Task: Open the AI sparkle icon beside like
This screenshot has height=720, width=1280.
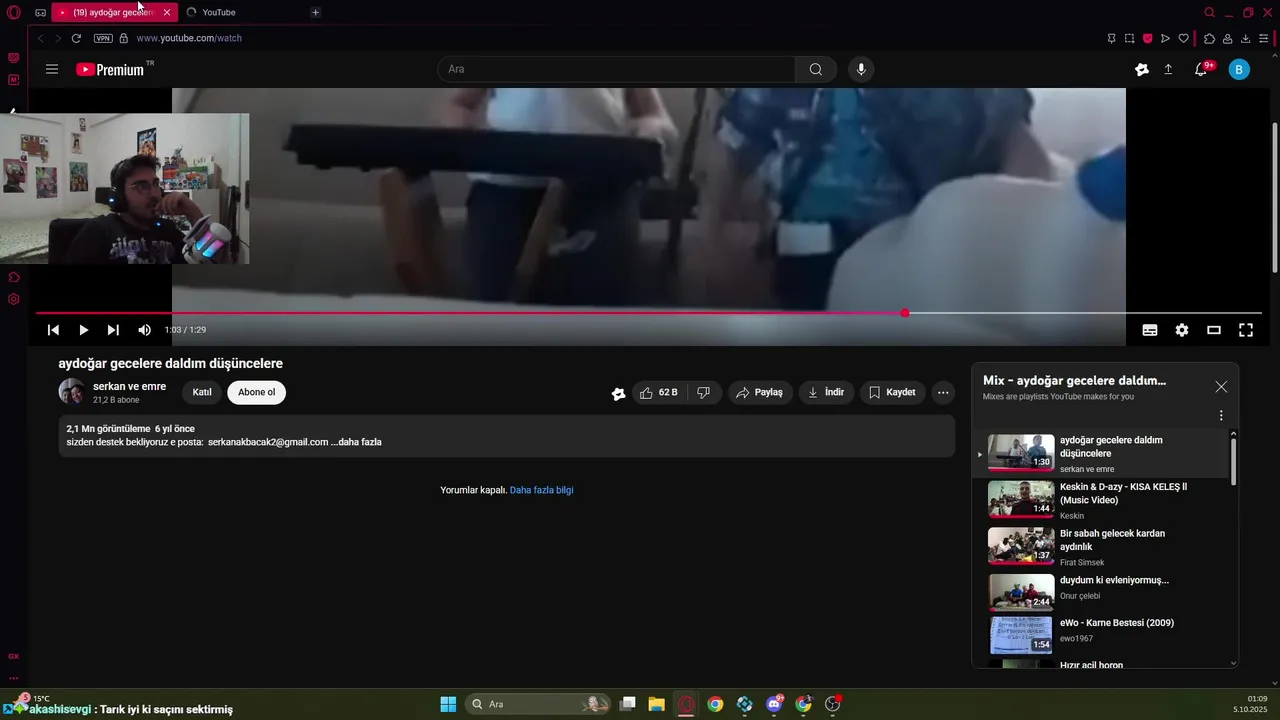Action: [x=618, y=393]
